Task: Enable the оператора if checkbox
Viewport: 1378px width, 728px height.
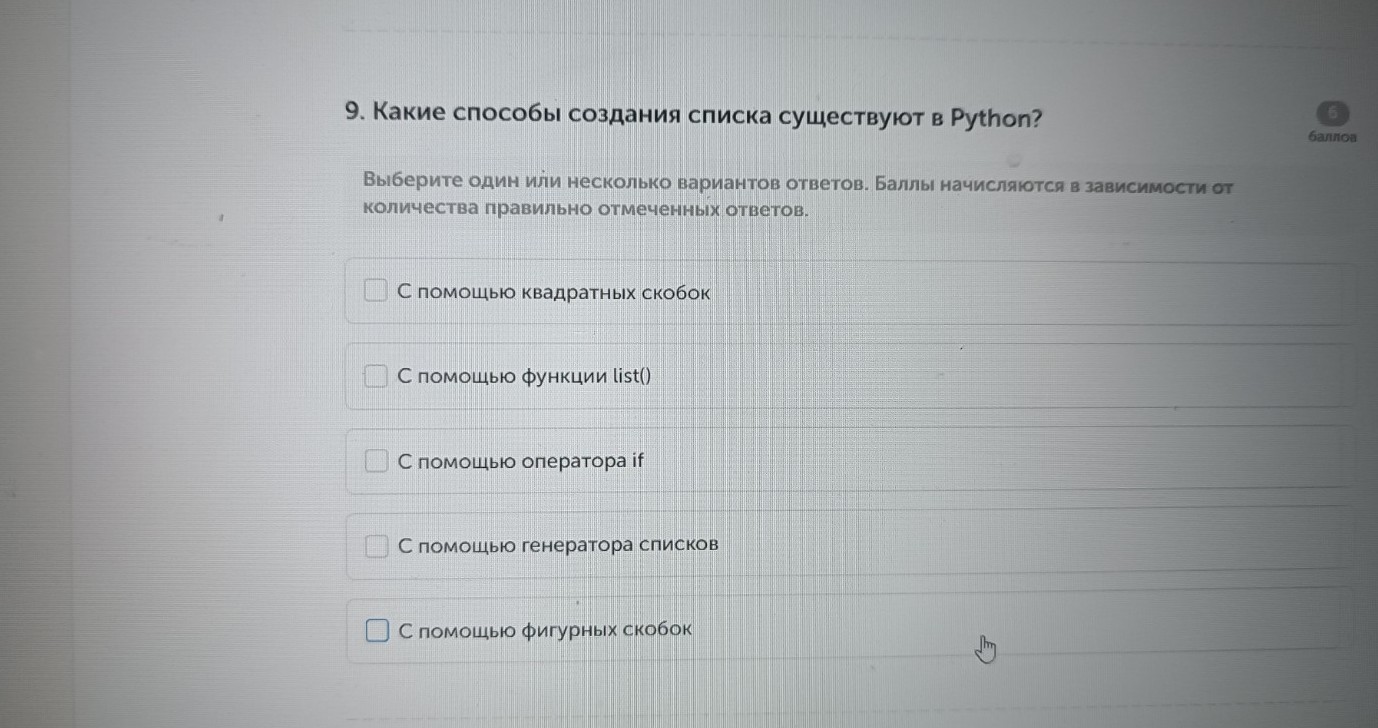Action: coord(375,461)
